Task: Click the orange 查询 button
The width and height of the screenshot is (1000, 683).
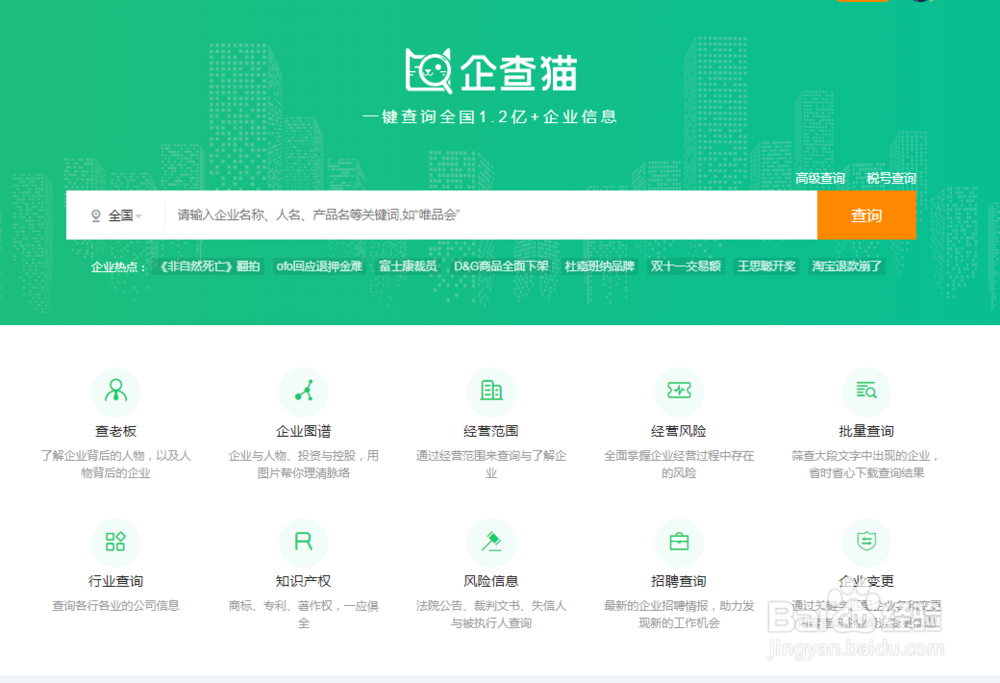Action: tap(867, 215)
